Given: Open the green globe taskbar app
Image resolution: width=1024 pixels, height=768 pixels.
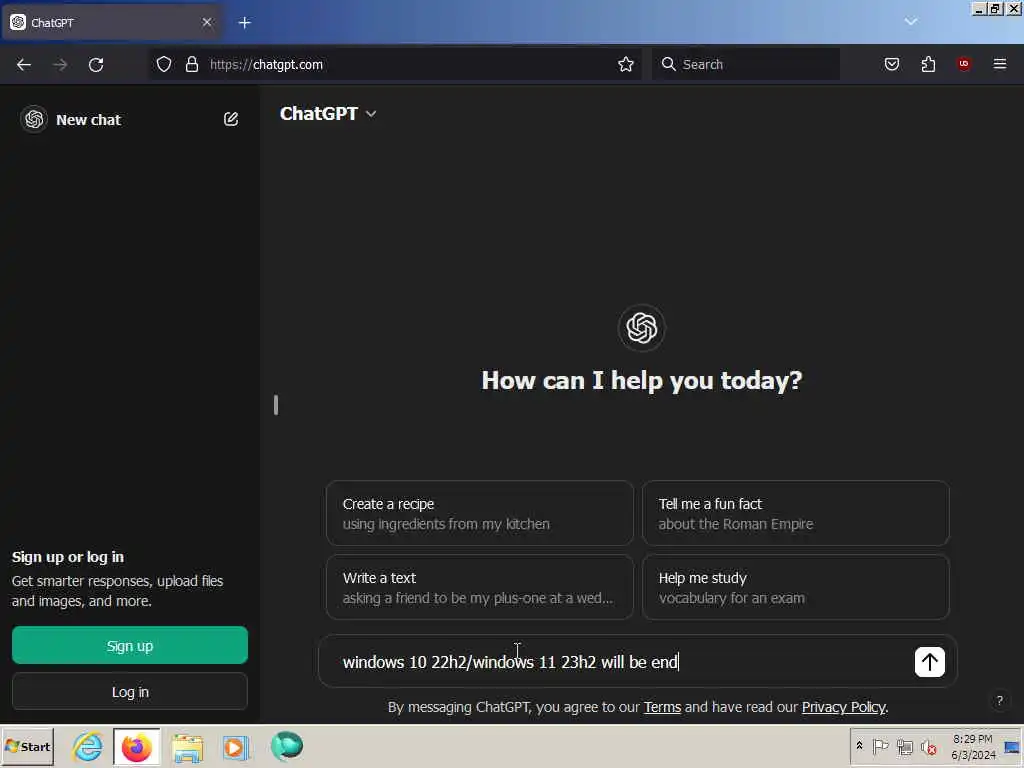Looking at the screenshot, I should [x=287, y=746].
